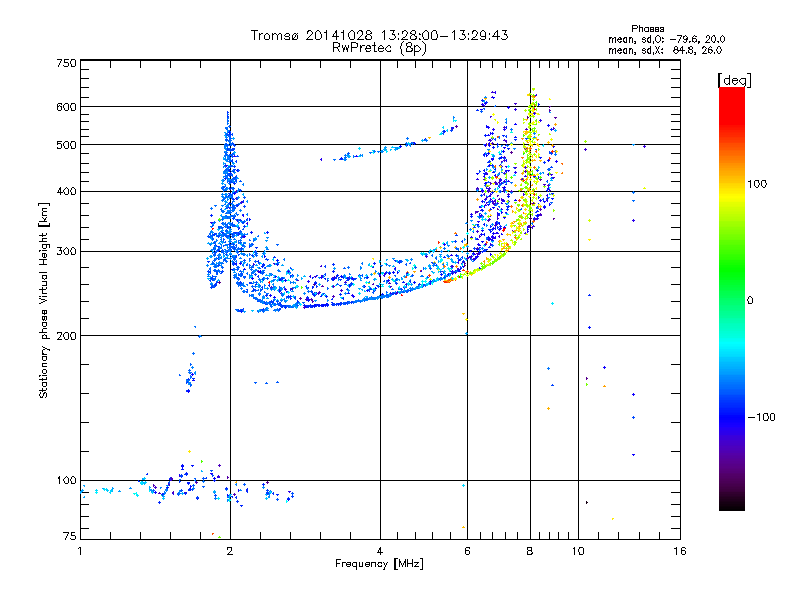The height and width of the screenshot is (600, 800).
Task: Select the 'mean, sd,X: 84.8, 26.0' line
Action: pos(665,50)
